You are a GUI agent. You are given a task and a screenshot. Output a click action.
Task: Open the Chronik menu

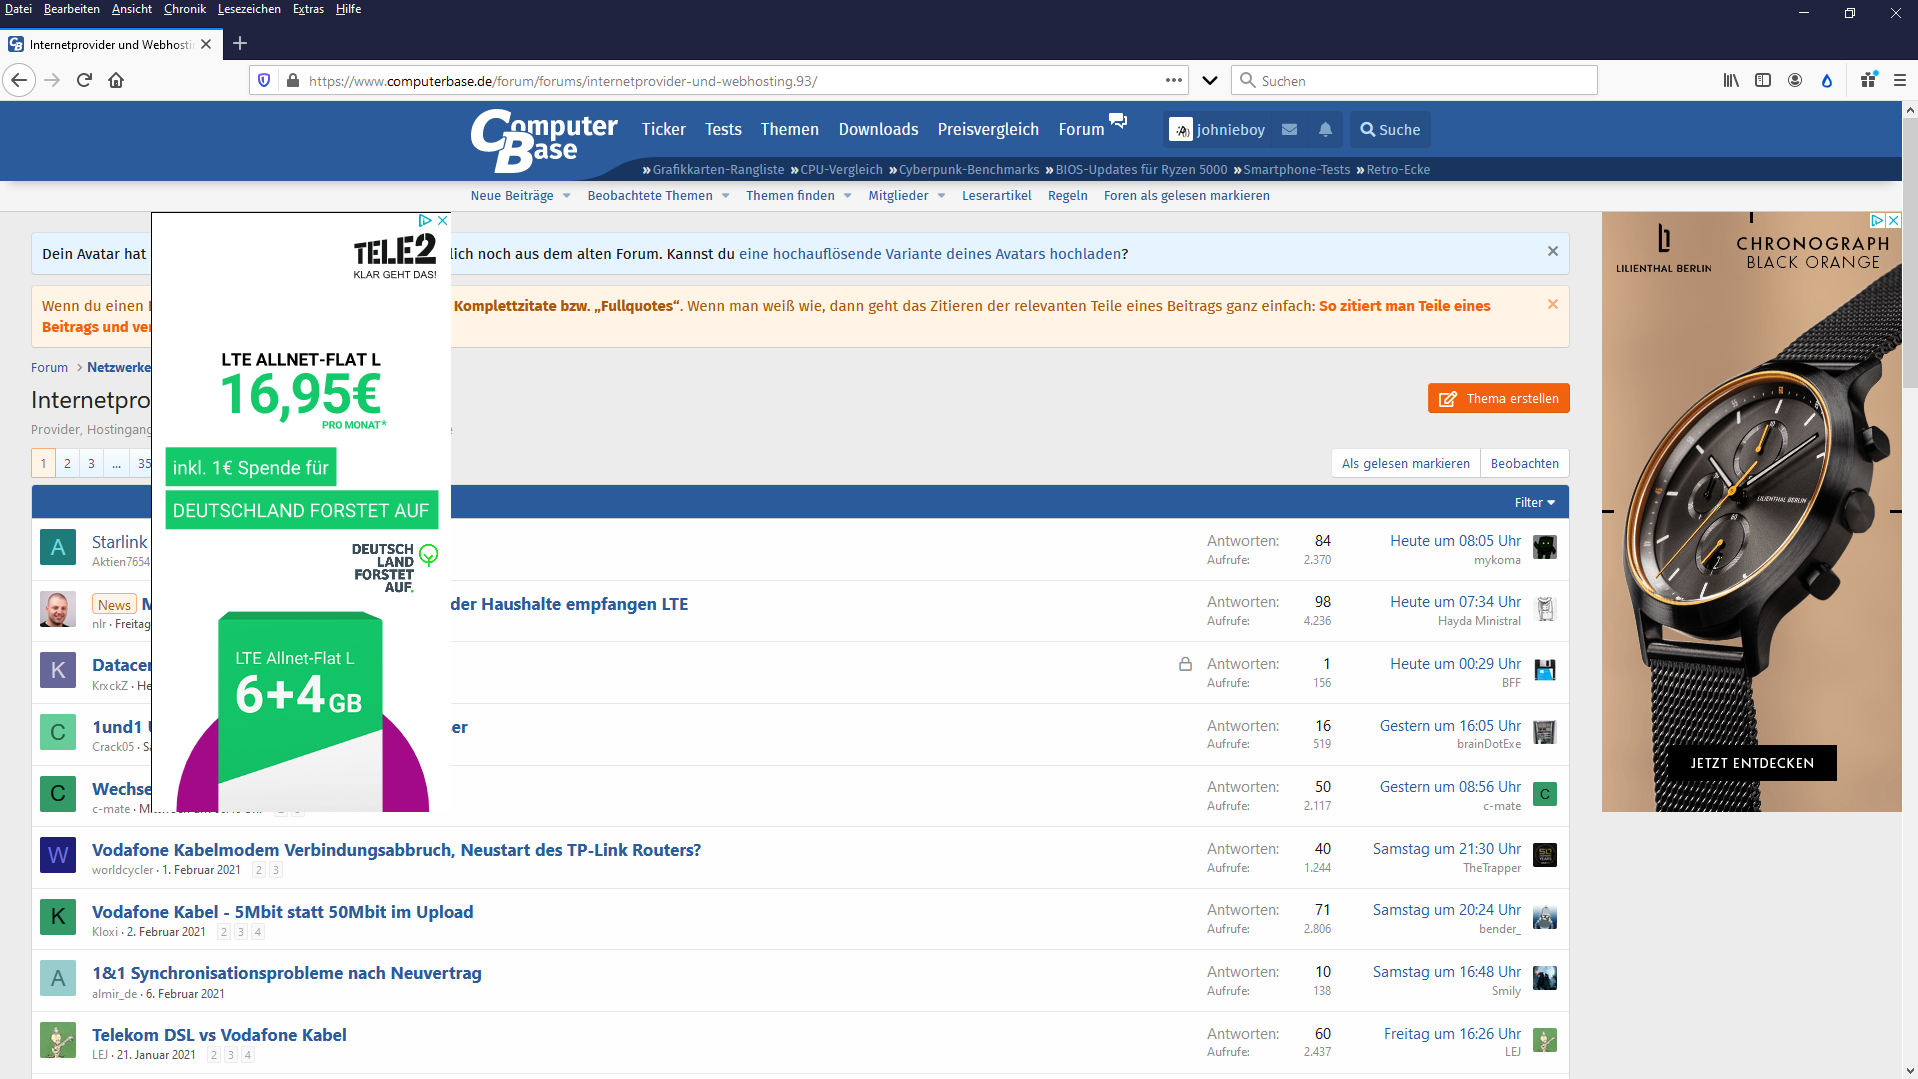click(x=185, y=9)
